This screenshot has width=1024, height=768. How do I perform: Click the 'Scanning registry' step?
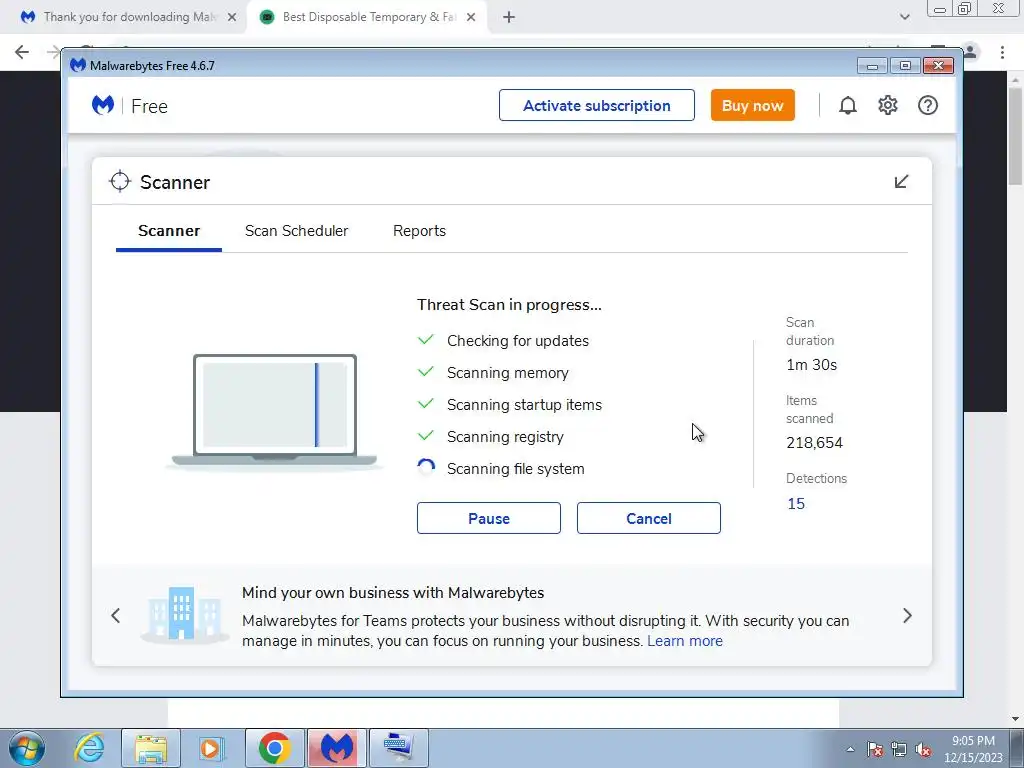[505, 437]
